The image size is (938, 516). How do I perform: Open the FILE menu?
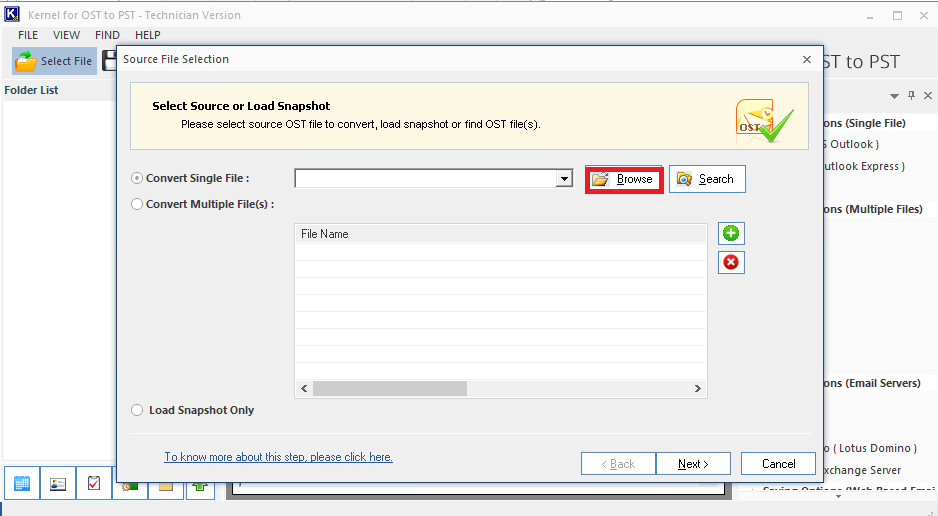[x=28, y=35]
